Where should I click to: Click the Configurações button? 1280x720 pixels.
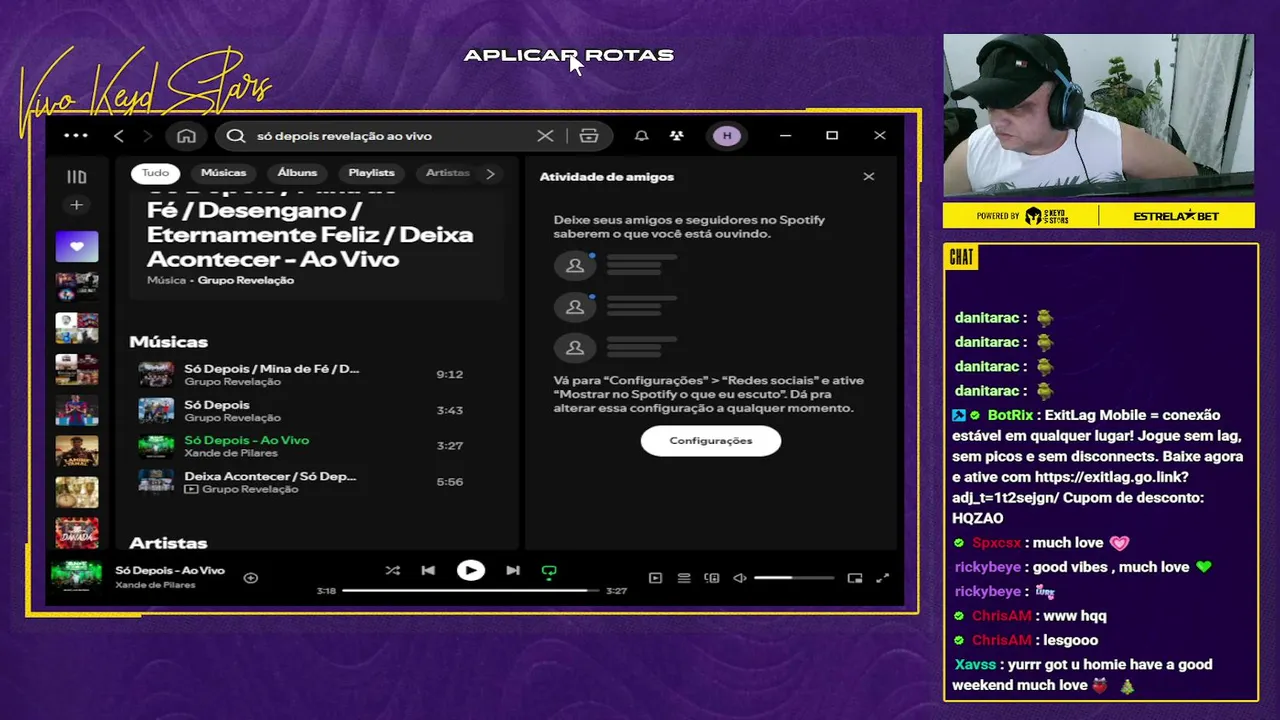click(711, 440)
